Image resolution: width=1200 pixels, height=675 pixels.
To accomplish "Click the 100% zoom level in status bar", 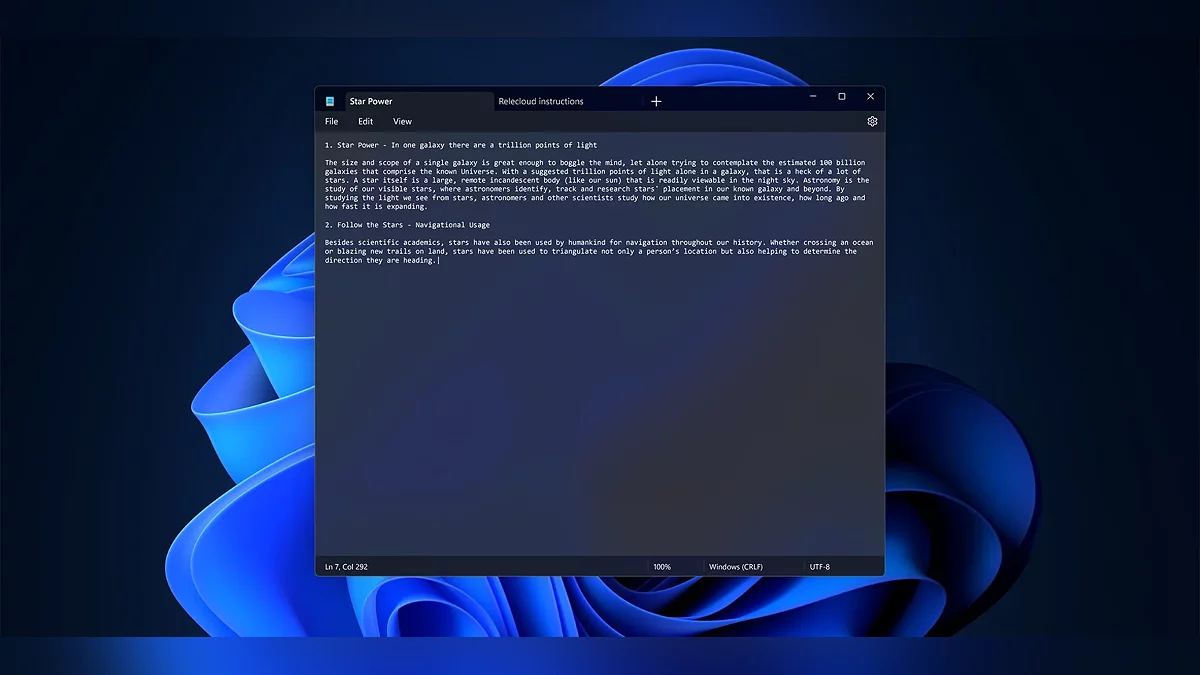I will pyautogui.click(x=662, y=567).
